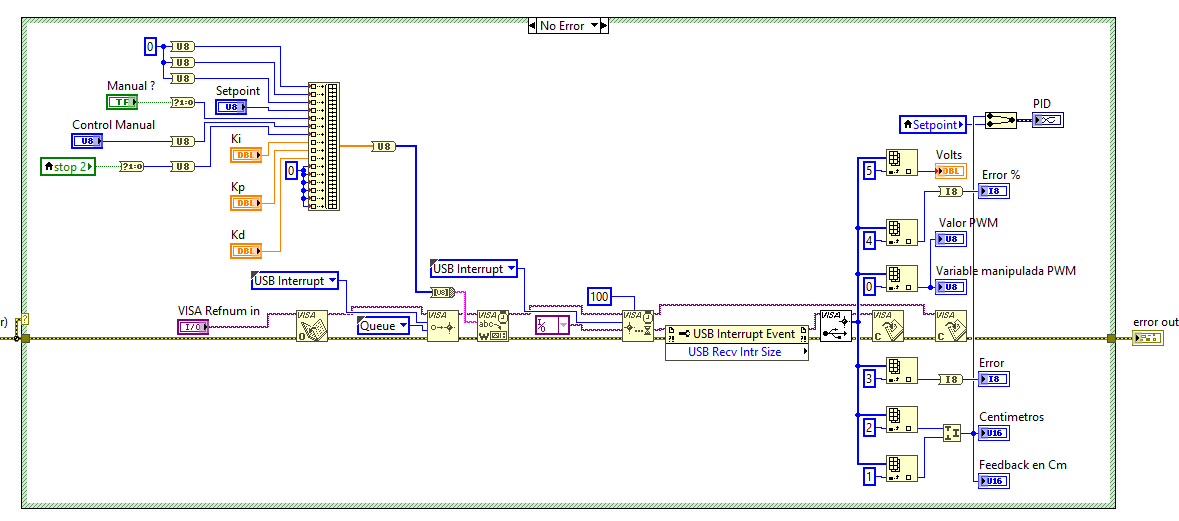
Task: Select the stop 2 Boolean local variable
Action: (68, 166)
